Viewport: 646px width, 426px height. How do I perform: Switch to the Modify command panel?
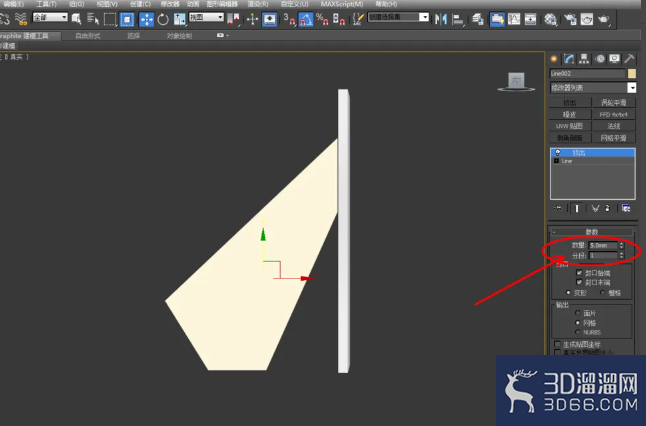click(x=569, y=59)
